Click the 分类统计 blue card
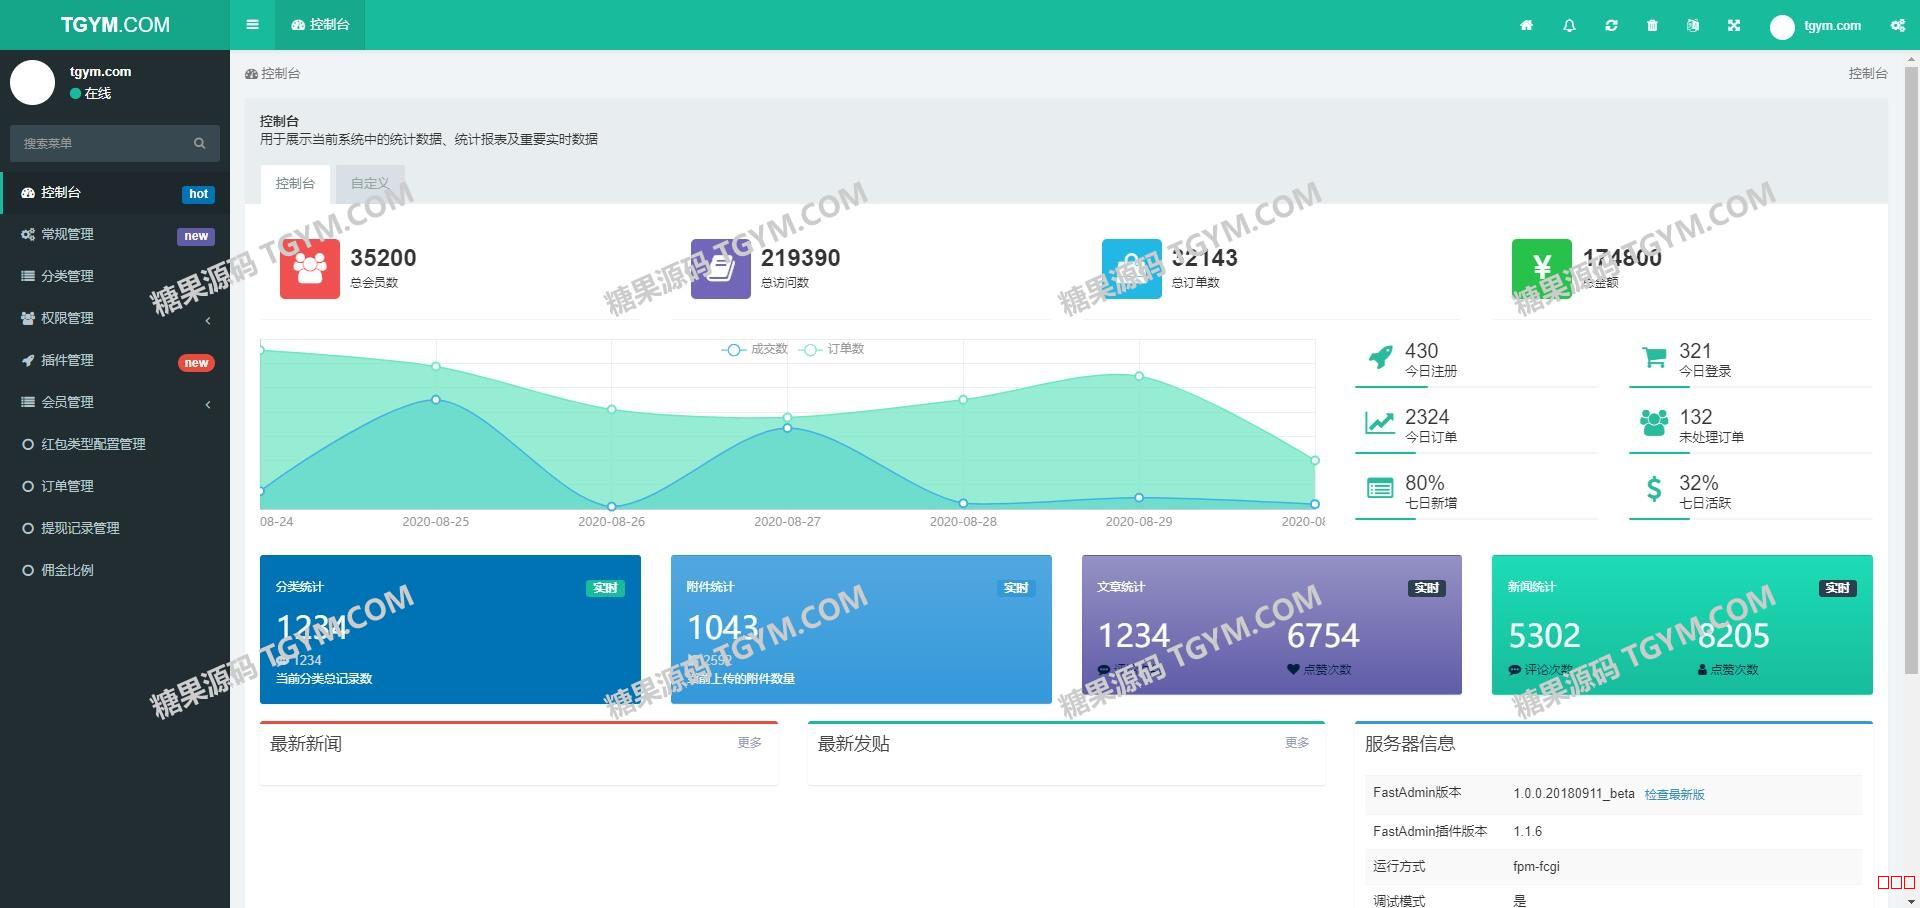Screen dimensions: 1920x908 (x=450, y=629)
